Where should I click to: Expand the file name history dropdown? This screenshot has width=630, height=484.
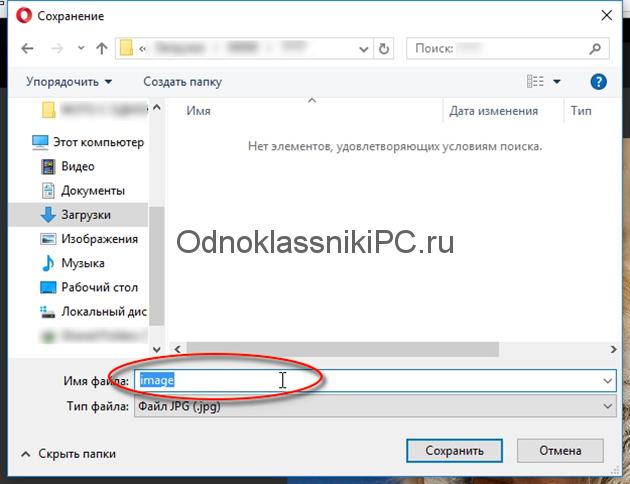pos(608,381)
